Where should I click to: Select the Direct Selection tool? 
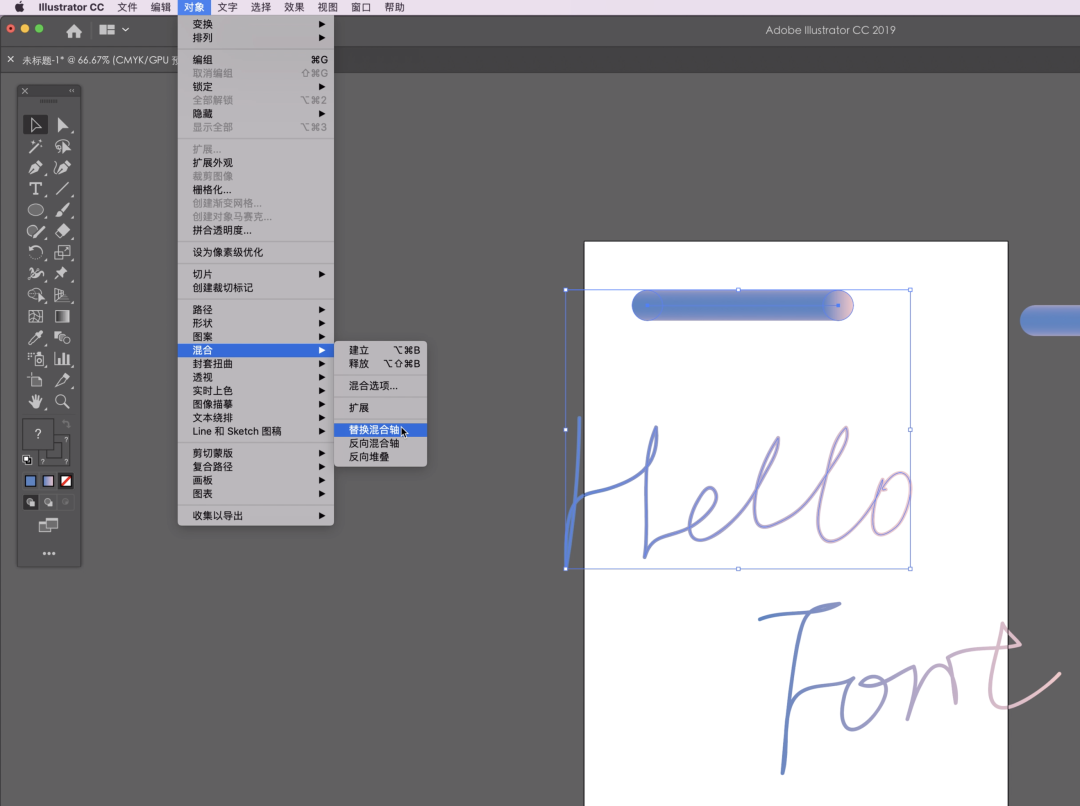coord(62,125)
